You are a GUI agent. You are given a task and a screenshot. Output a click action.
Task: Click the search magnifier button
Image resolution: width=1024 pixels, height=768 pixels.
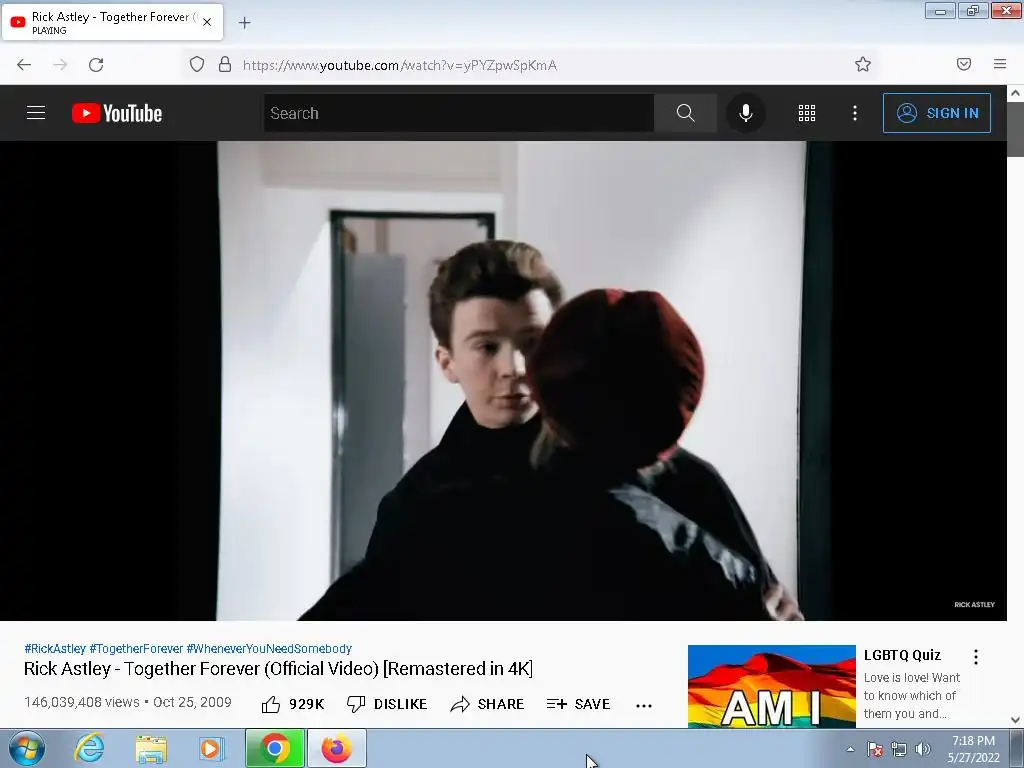[685, 113]
